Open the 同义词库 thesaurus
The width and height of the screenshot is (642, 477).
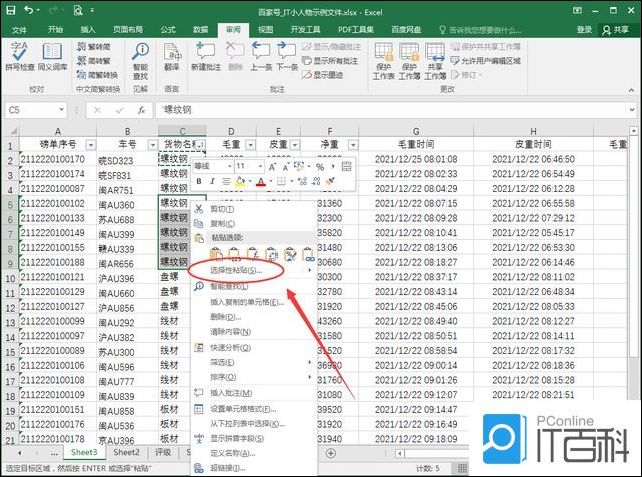click(x=52, y=57)
